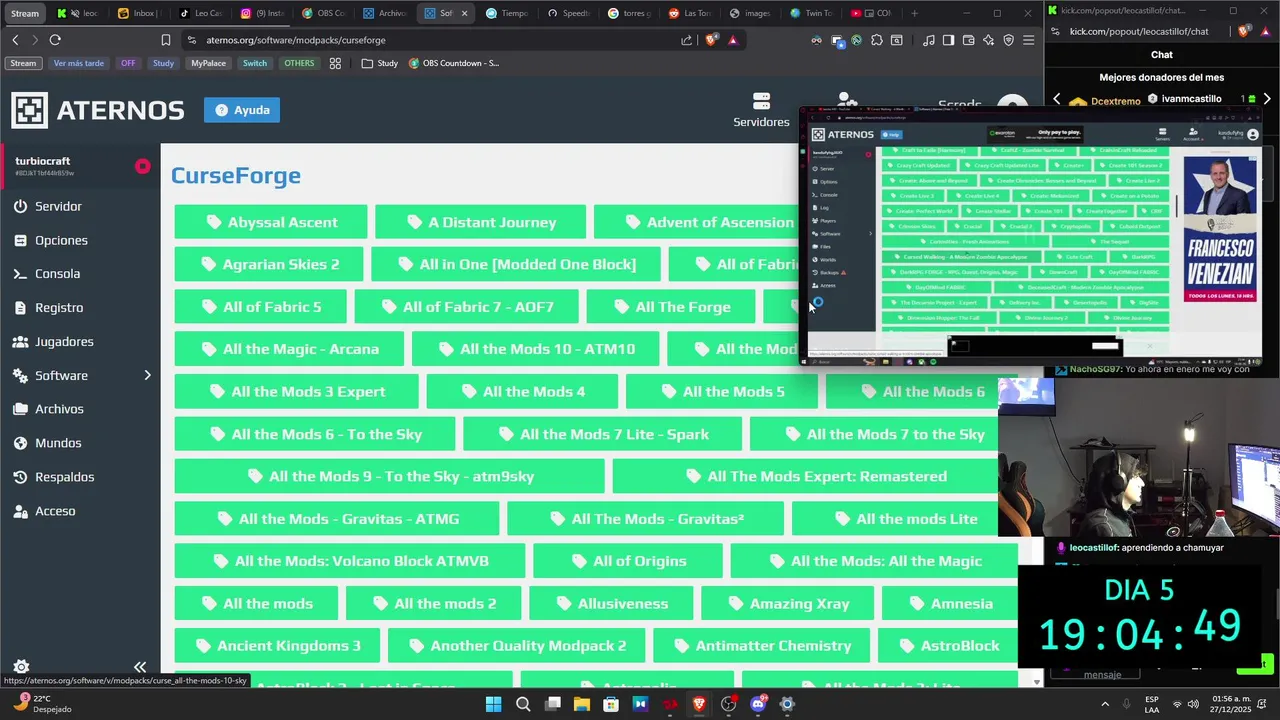Open Servidores in the header
1280x720 pixels.
(761, 110)
